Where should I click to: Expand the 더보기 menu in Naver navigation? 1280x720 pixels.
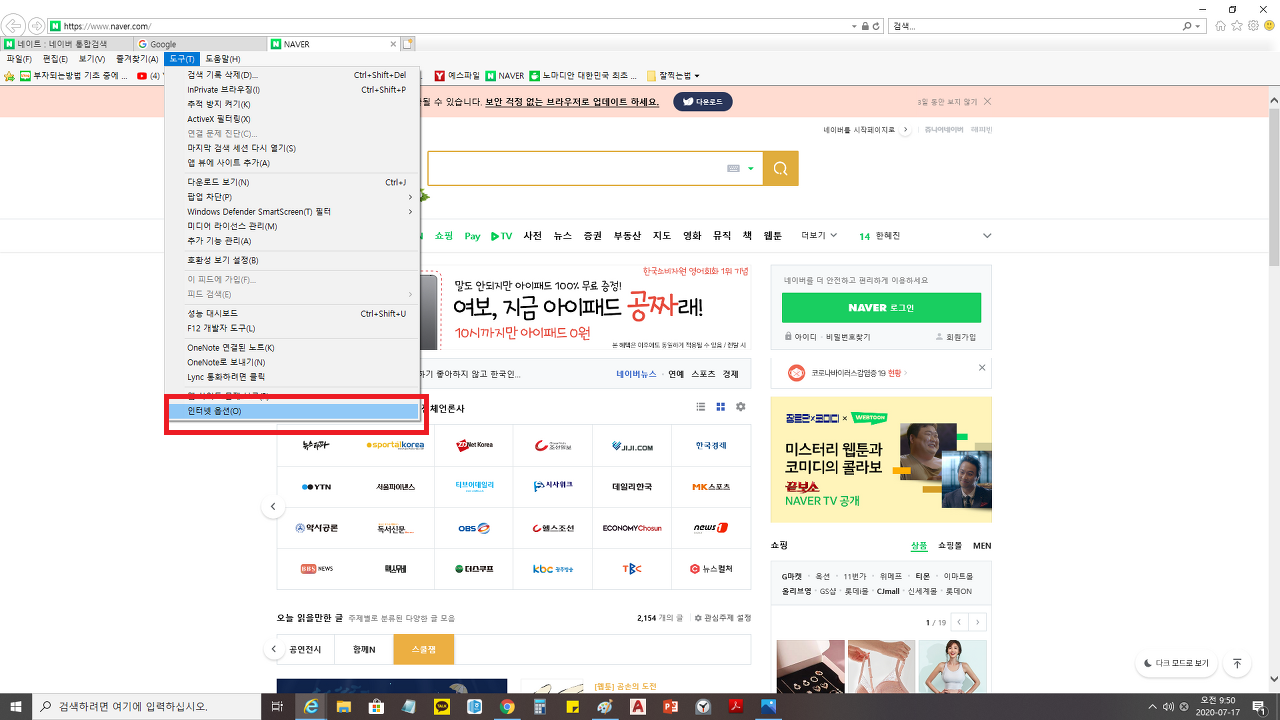pyautogui.click(x=819, y=236)
